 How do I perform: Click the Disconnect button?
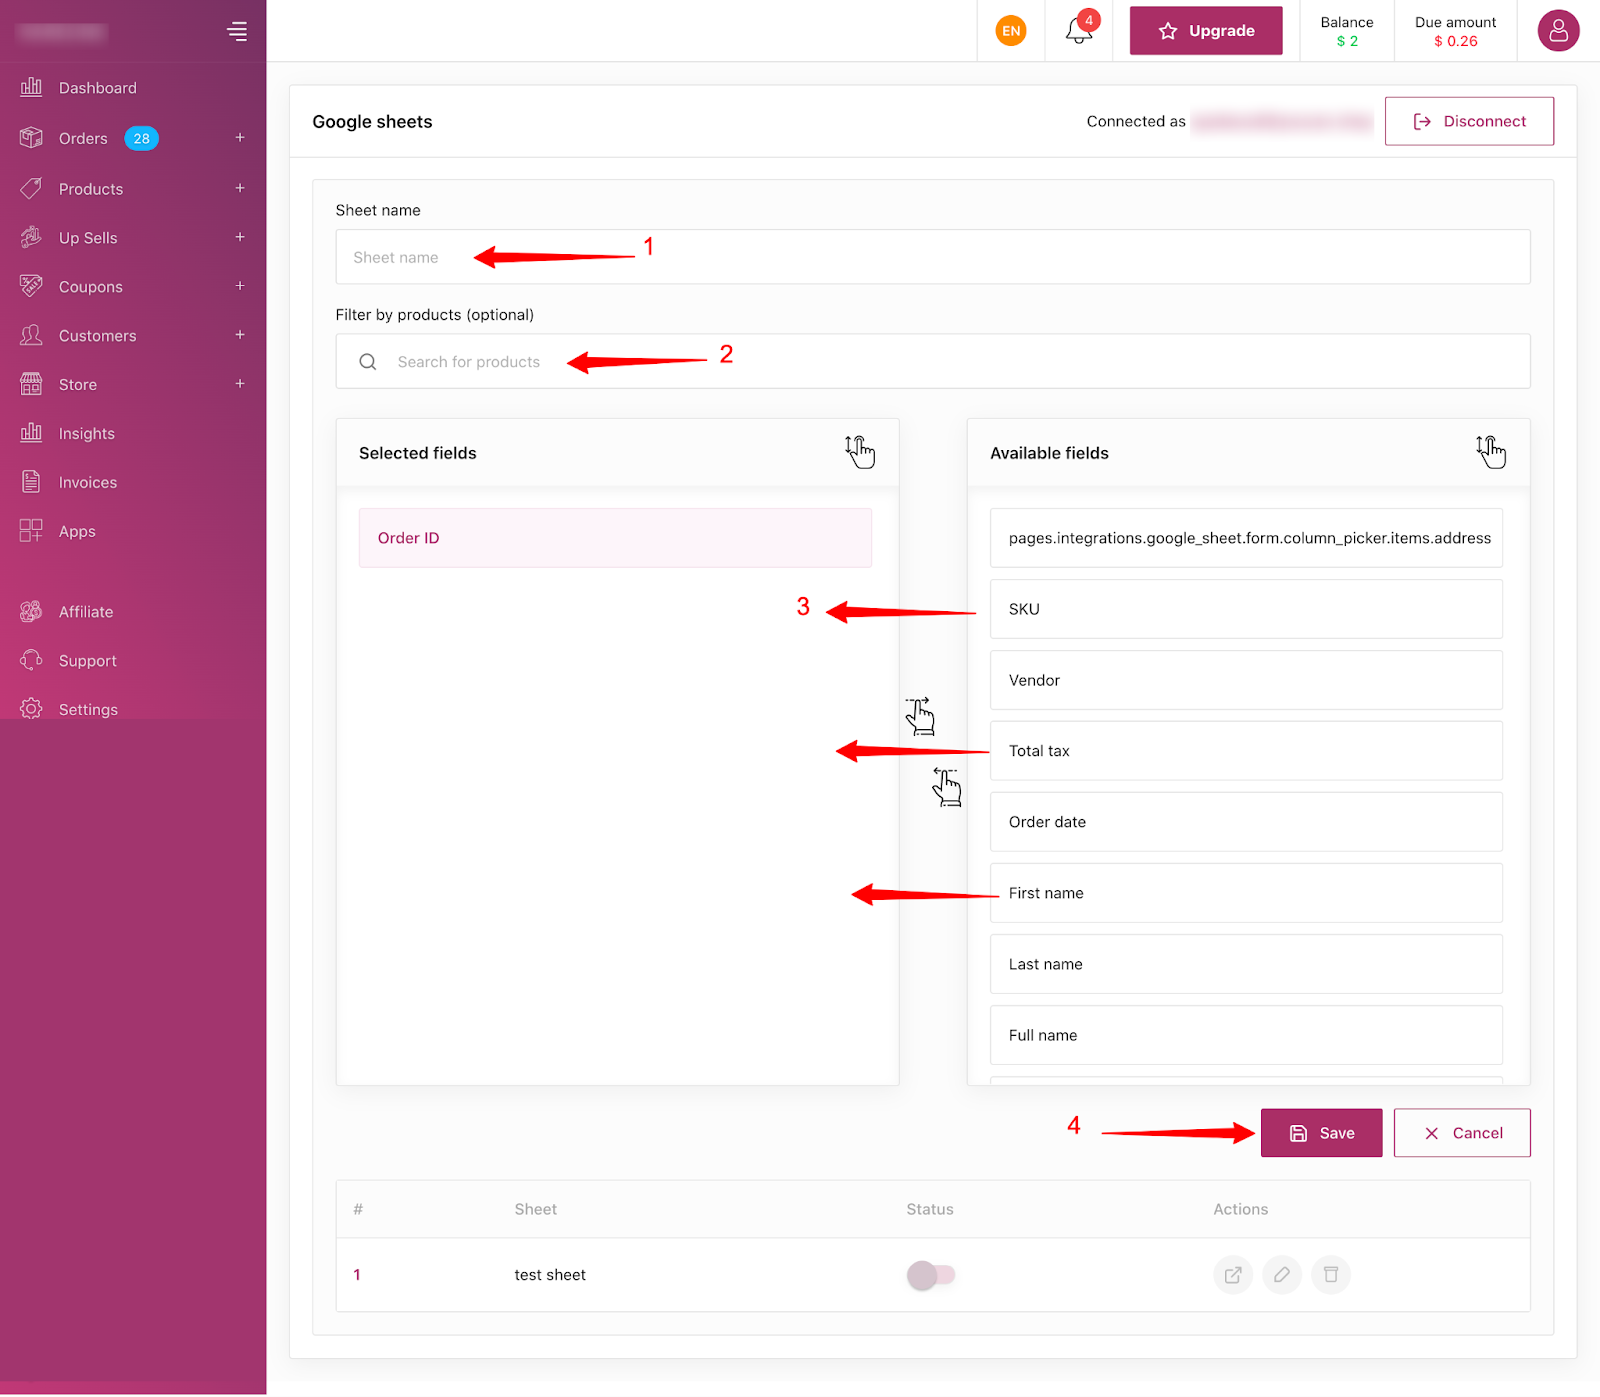(1469, 121)
